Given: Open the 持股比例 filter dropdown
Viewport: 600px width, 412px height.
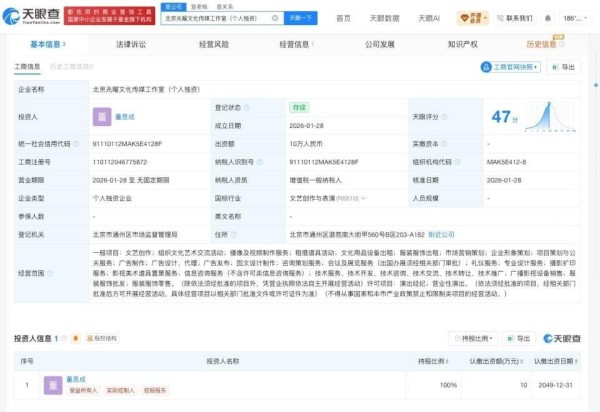Looking at the screenshot, I should [473, 339].
